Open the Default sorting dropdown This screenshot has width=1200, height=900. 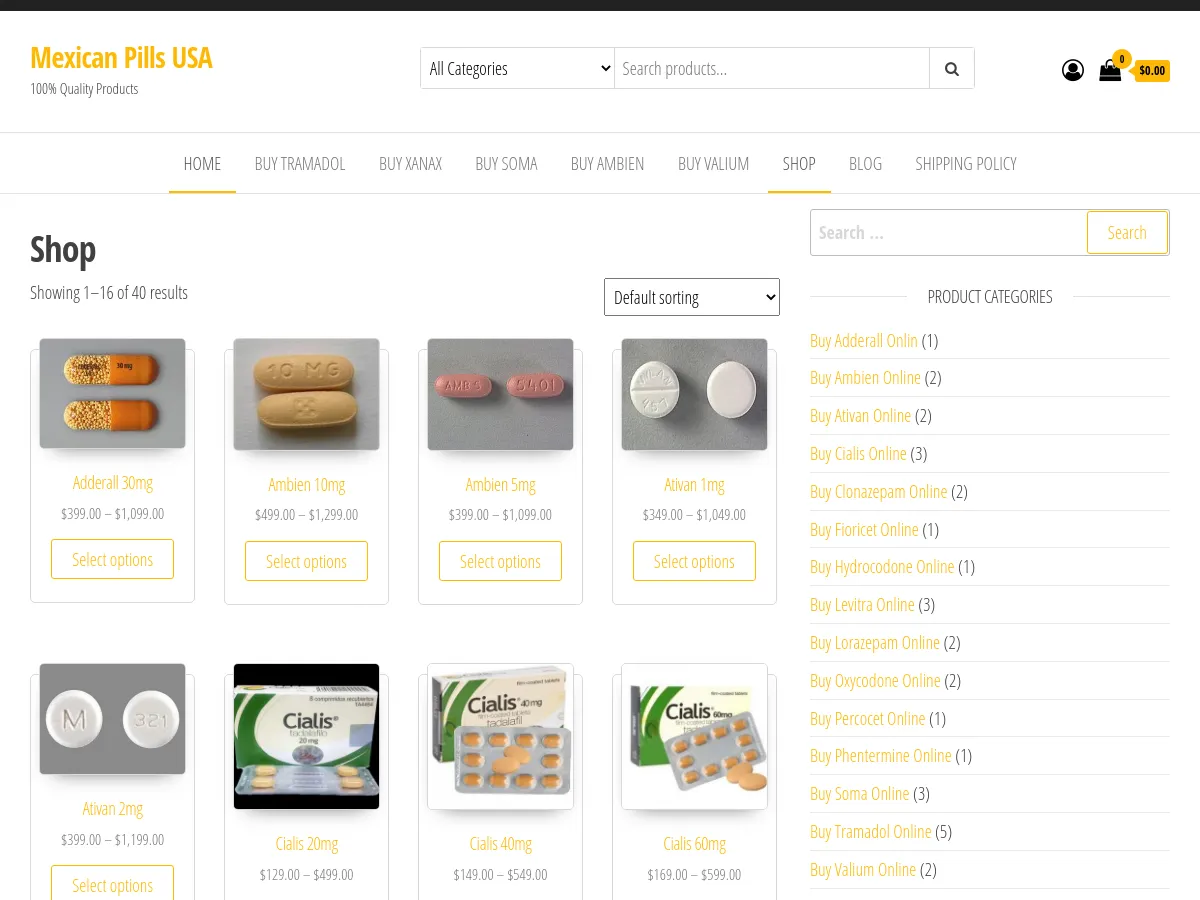coord(691,297)
